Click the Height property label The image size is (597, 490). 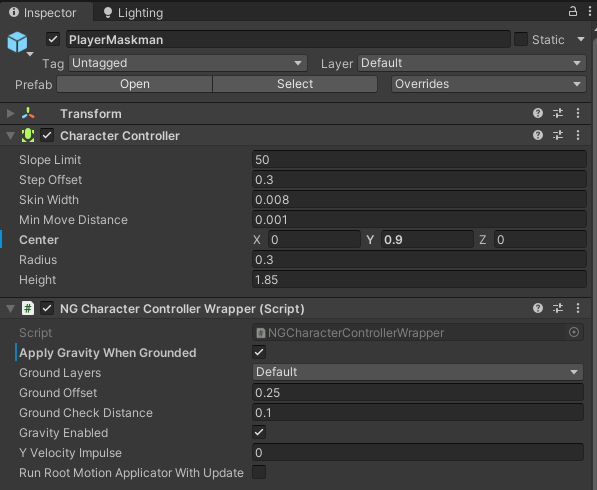click(38, 280)
